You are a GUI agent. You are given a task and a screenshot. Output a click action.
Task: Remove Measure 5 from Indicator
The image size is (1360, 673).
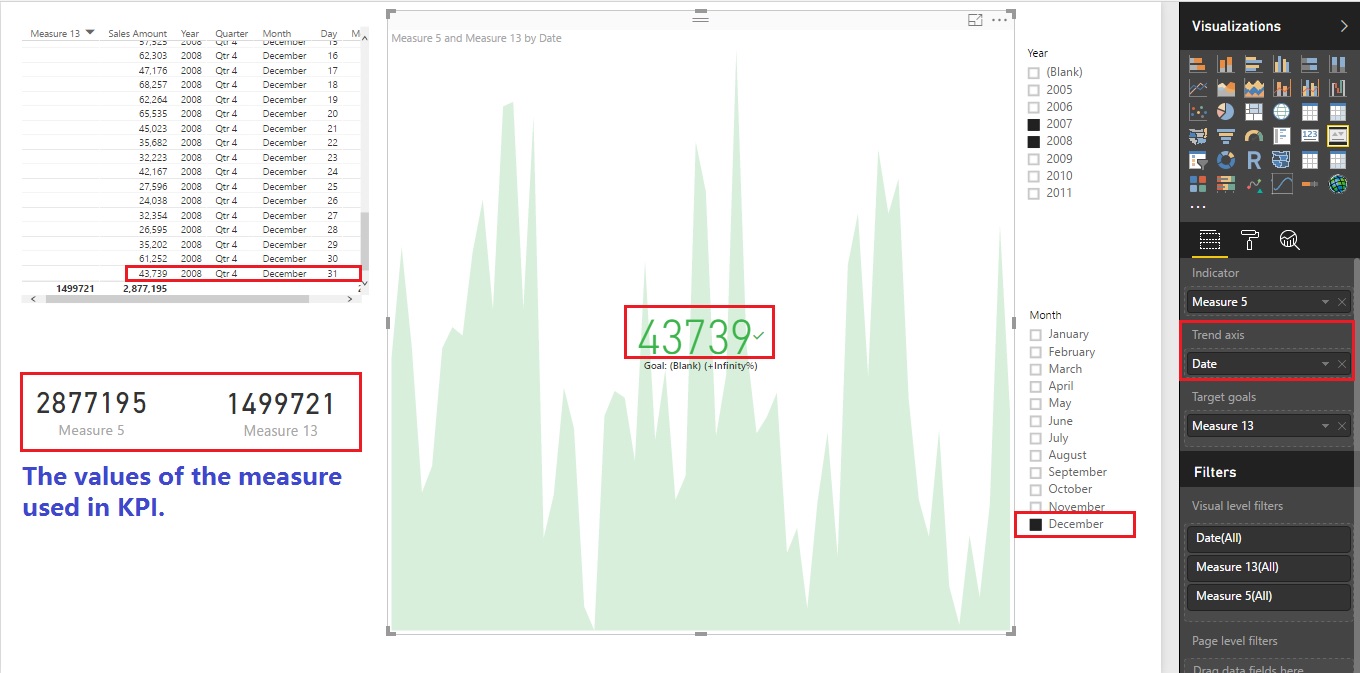pos(1342,302)
